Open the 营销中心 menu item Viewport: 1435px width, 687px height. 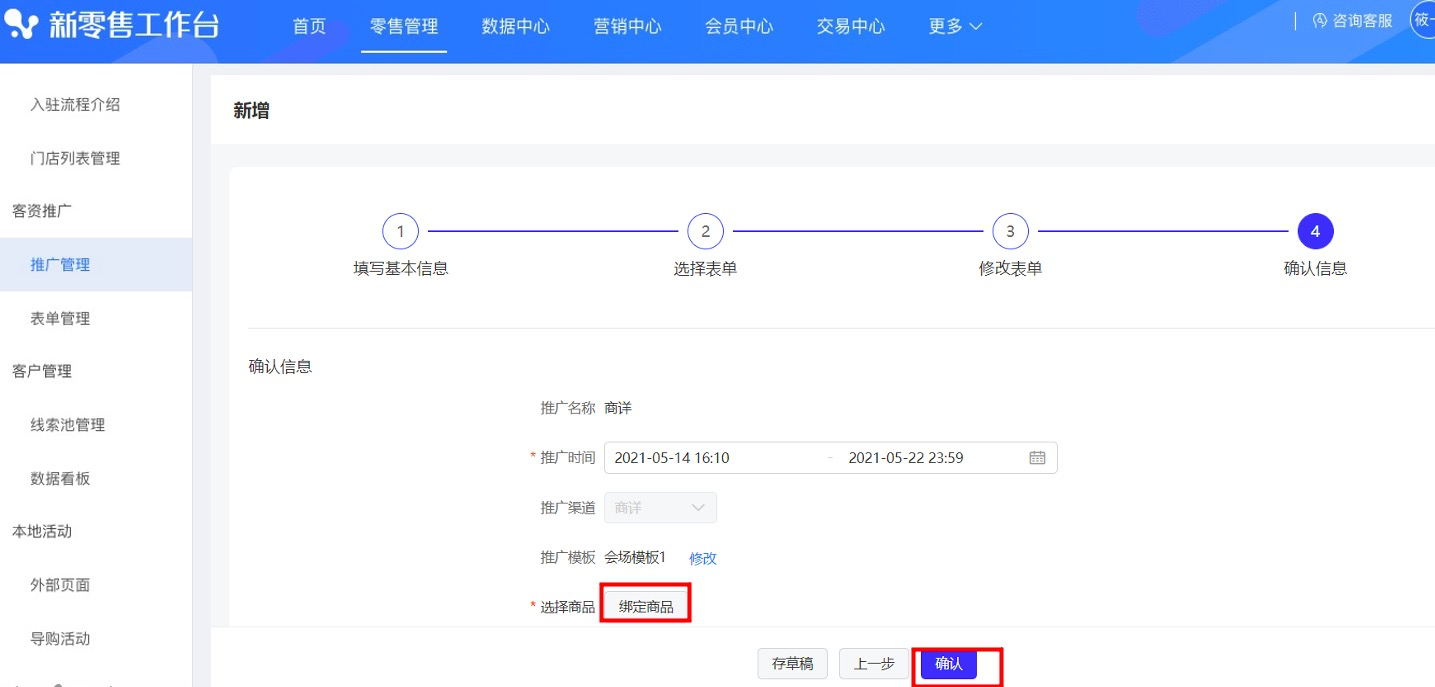[627, 26]
